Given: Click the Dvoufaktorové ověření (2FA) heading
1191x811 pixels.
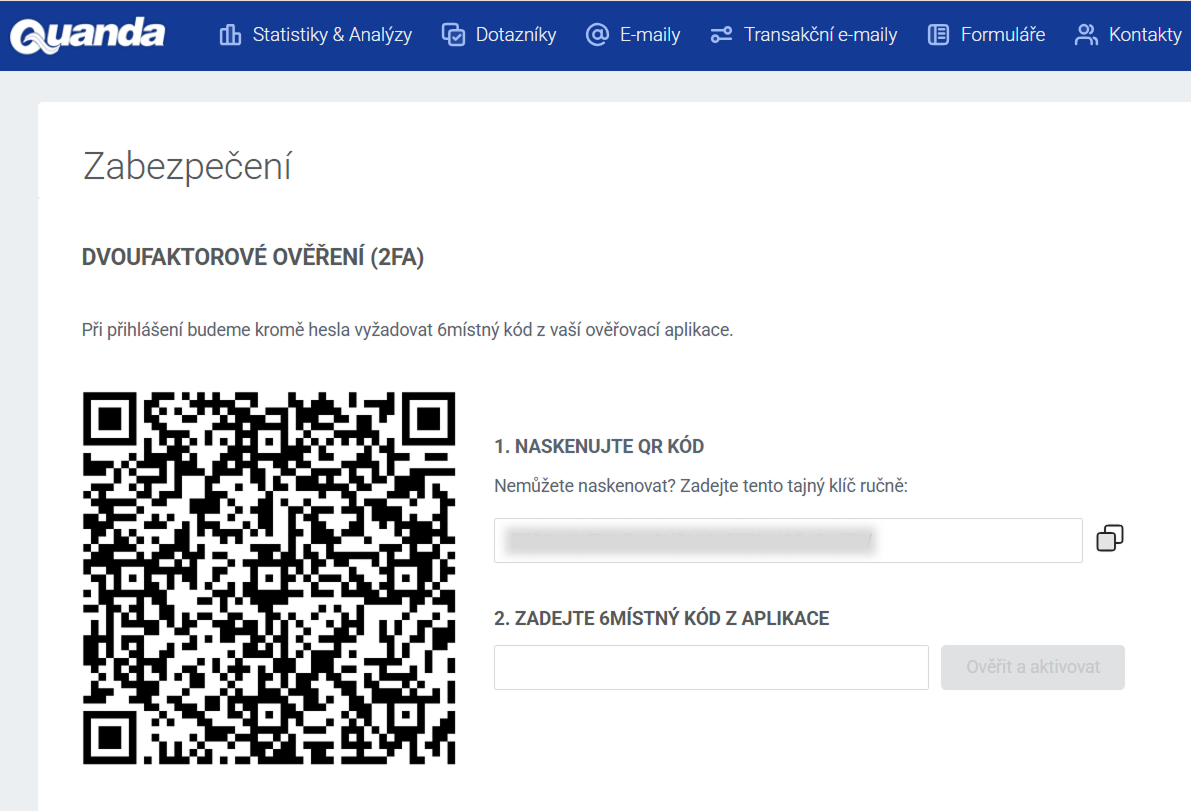Looking at the screenshot, I should click(253, 257).
